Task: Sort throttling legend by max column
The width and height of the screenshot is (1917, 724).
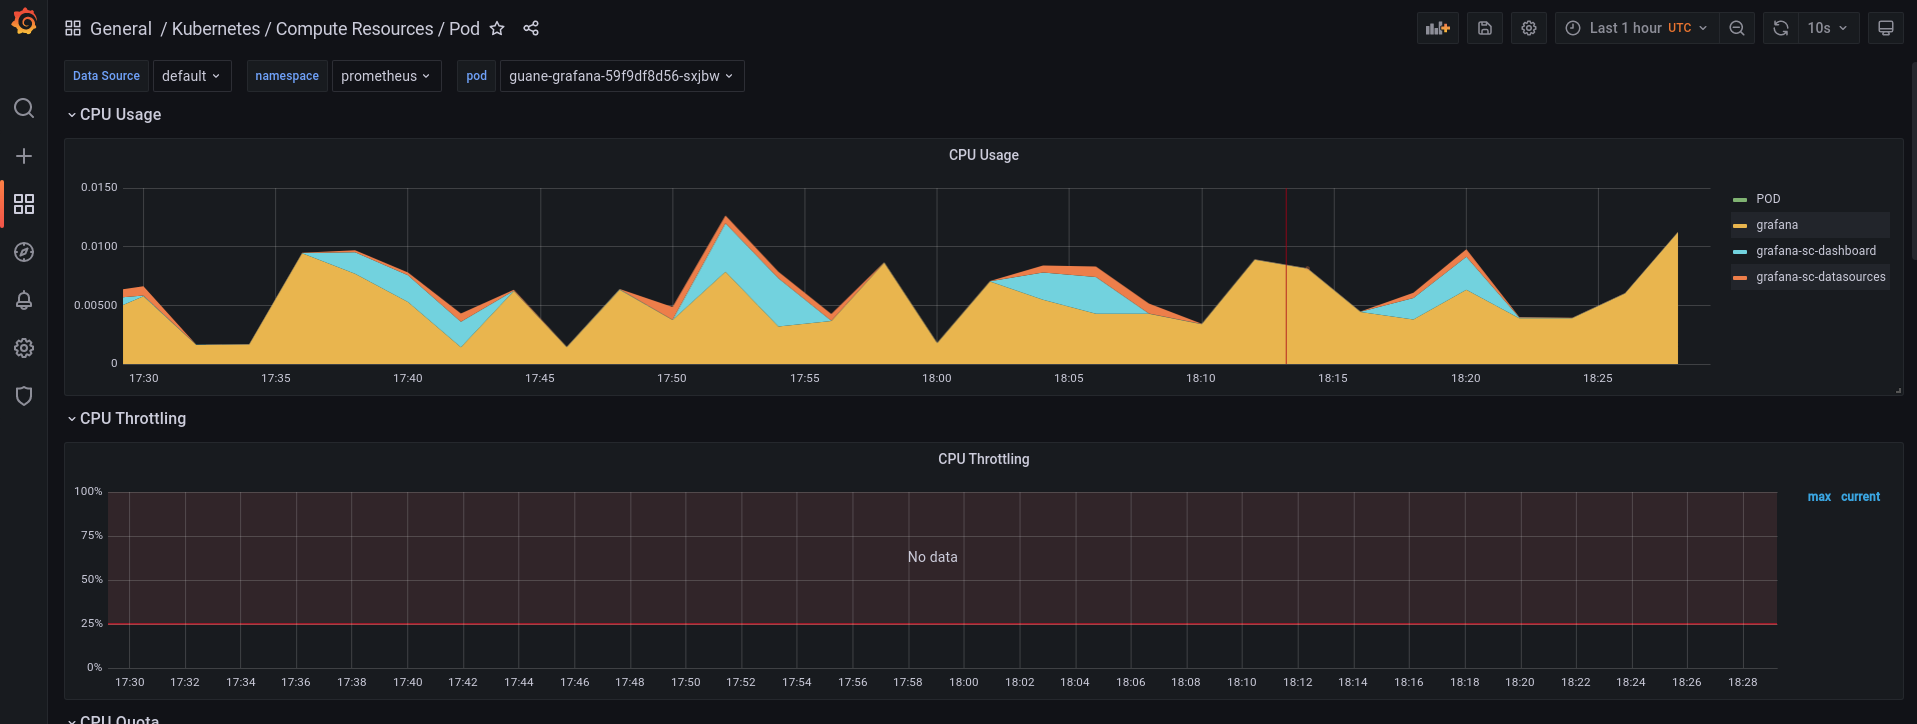Action: (x=1819, y=497)
